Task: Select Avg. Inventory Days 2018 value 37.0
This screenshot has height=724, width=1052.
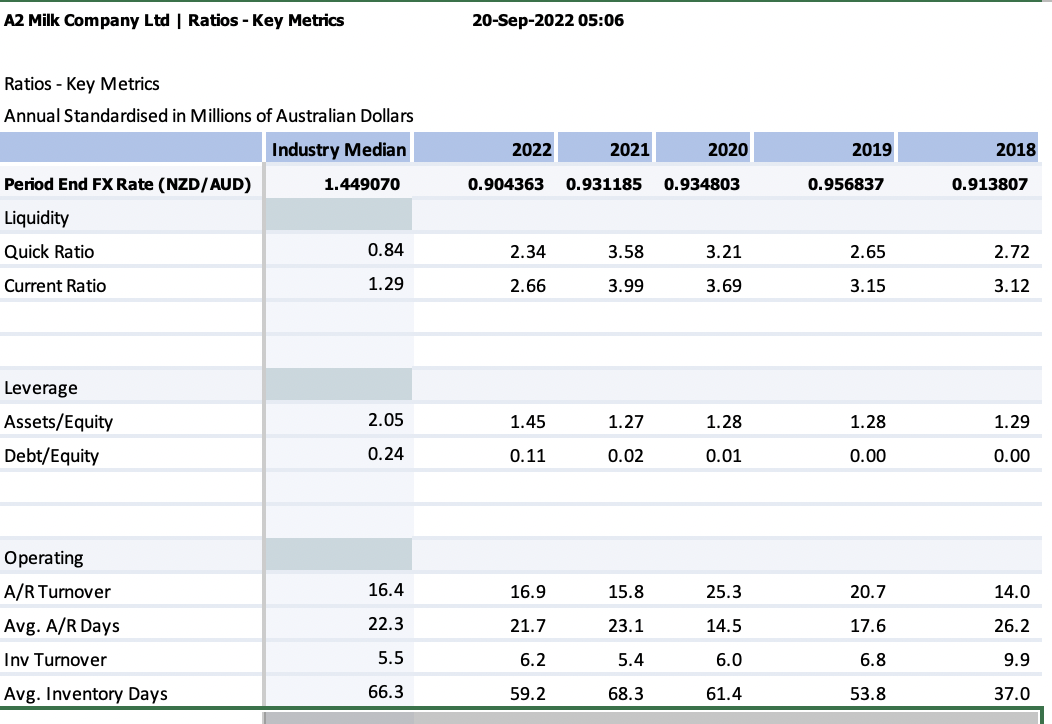Action: point(1012,694)
